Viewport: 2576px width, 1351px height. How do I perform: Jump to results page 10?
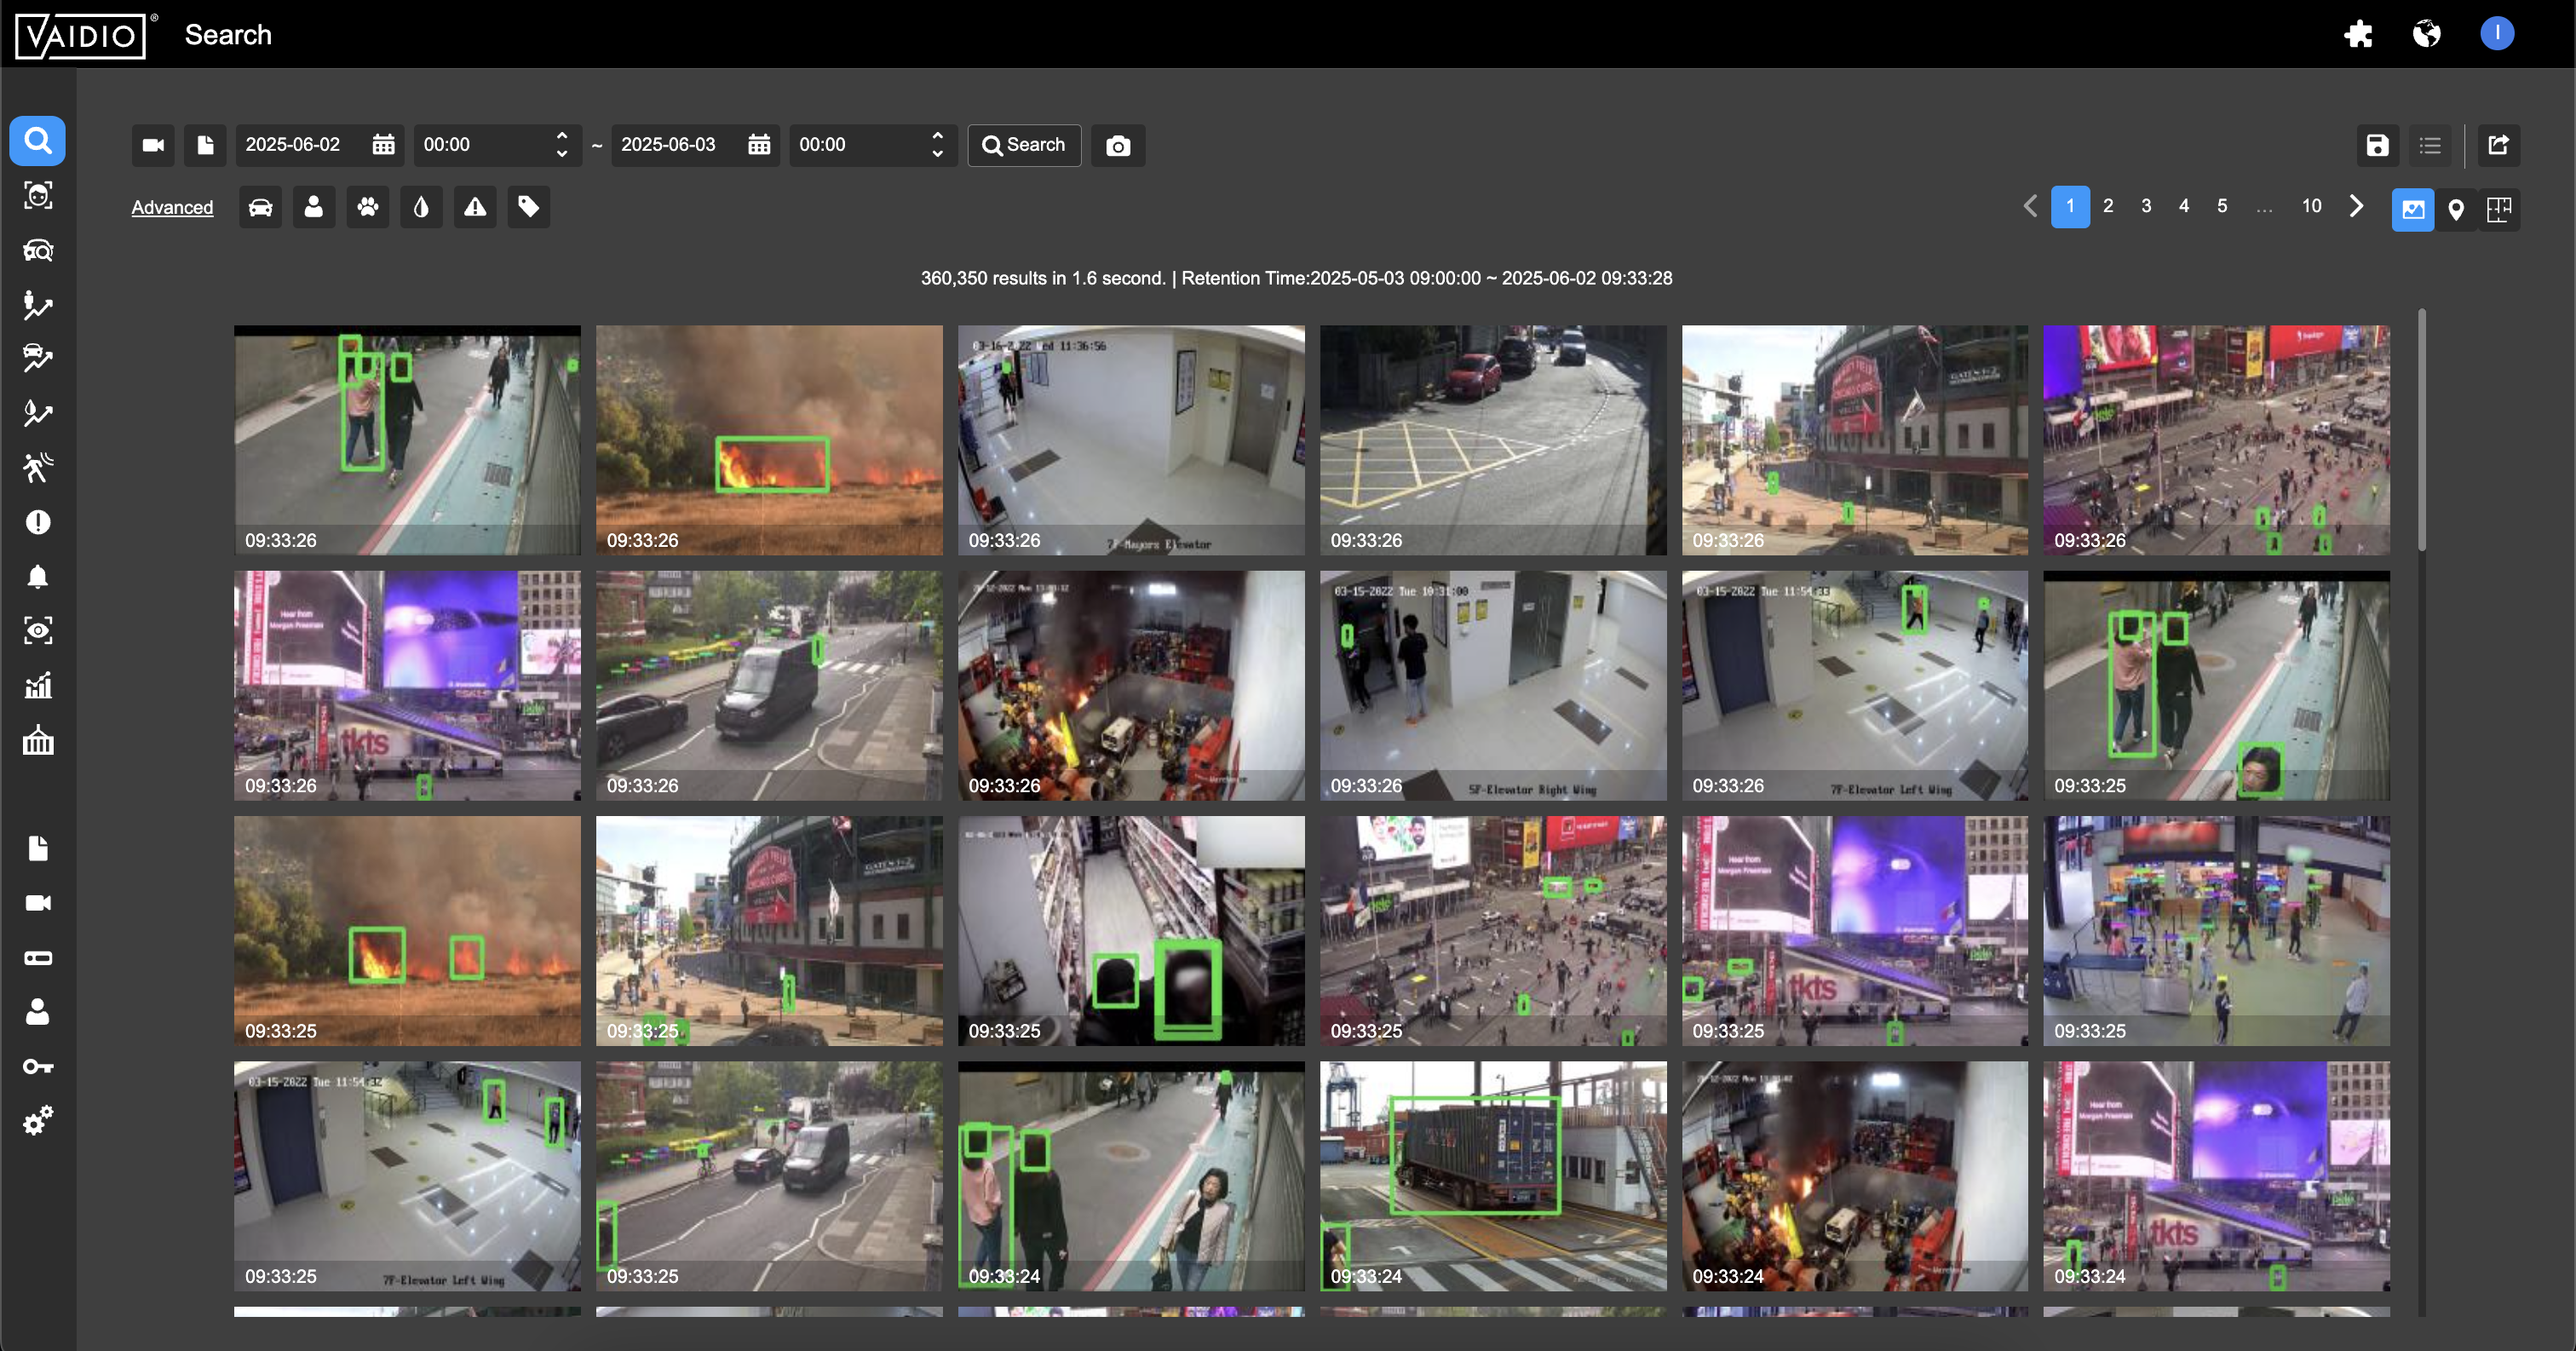[x=2311, y=206]
